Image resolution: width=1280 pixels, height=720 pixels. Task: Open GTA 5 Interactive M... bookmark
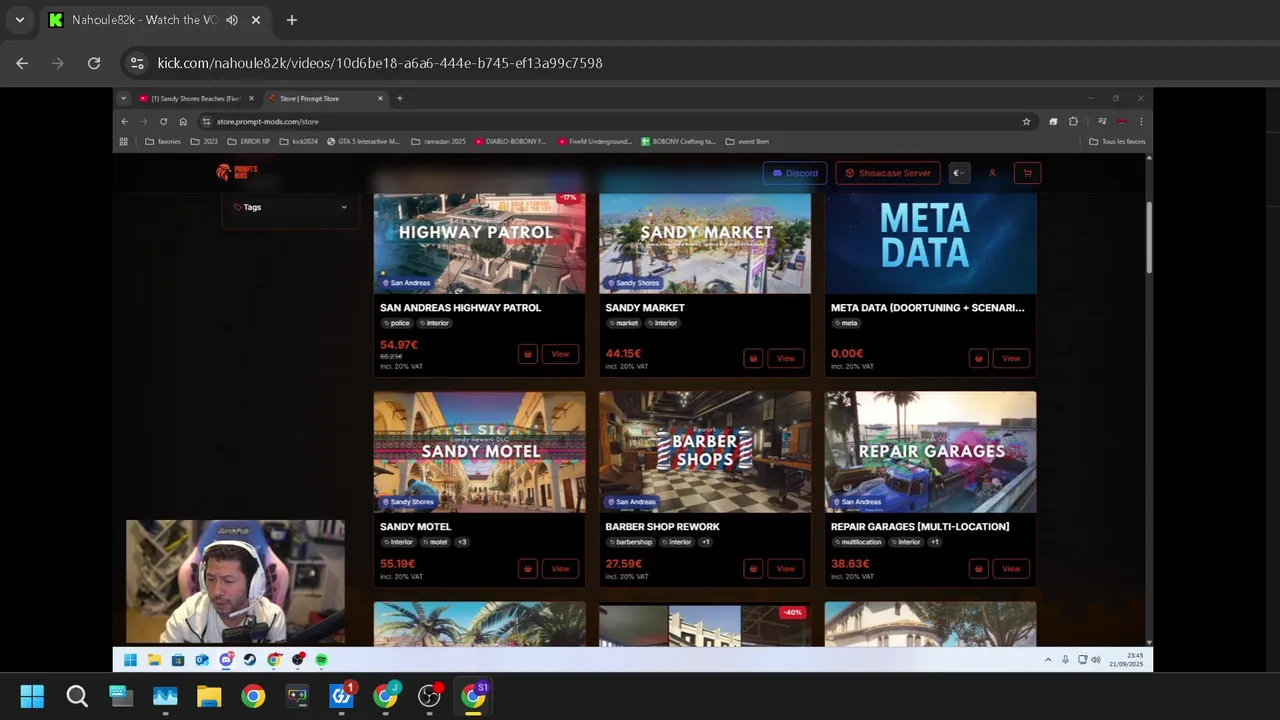click(363, 141)
